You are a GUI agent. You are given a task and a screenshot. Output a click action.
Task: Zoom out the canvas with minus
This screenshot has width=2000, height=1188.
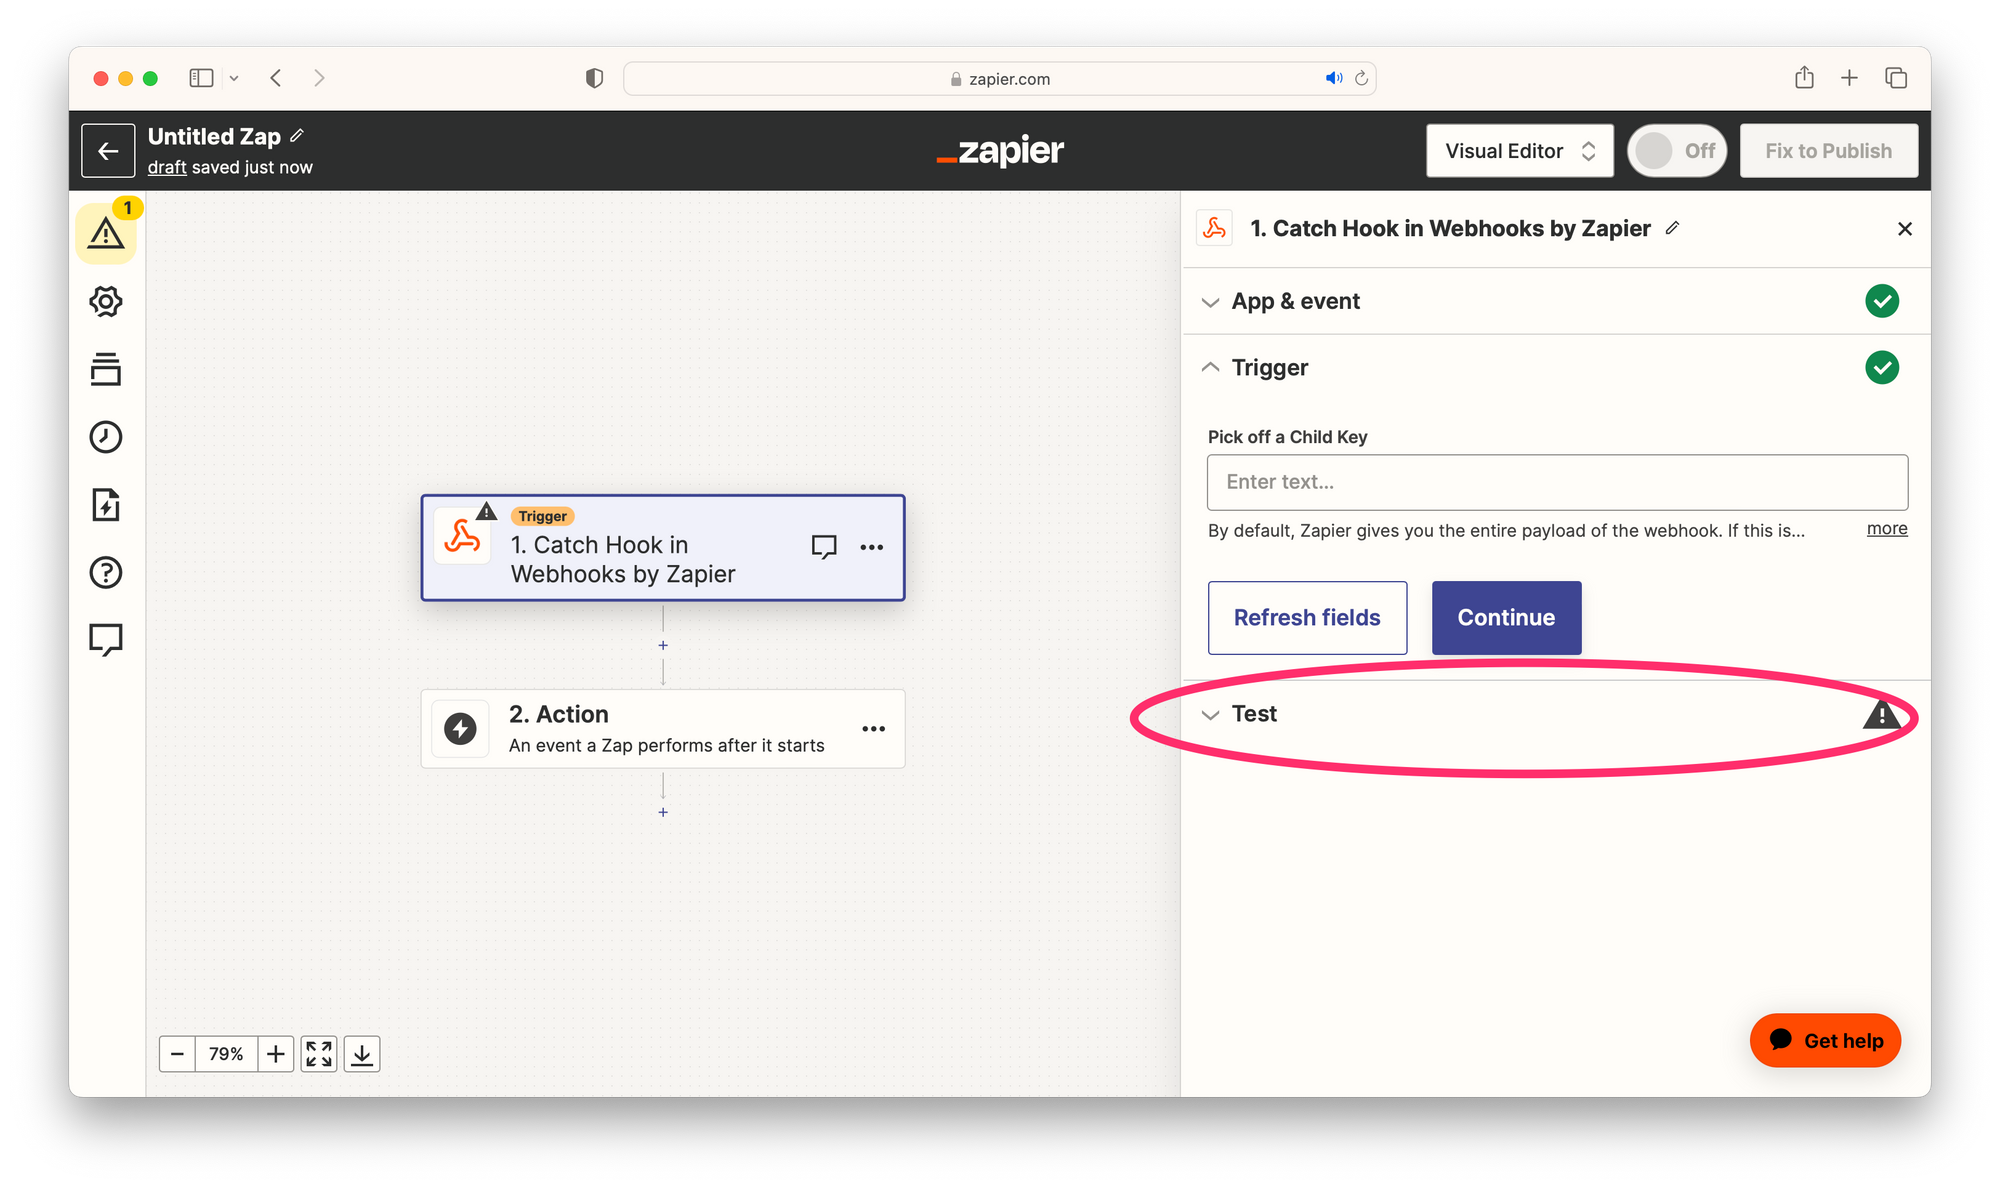coord(177,1054)
